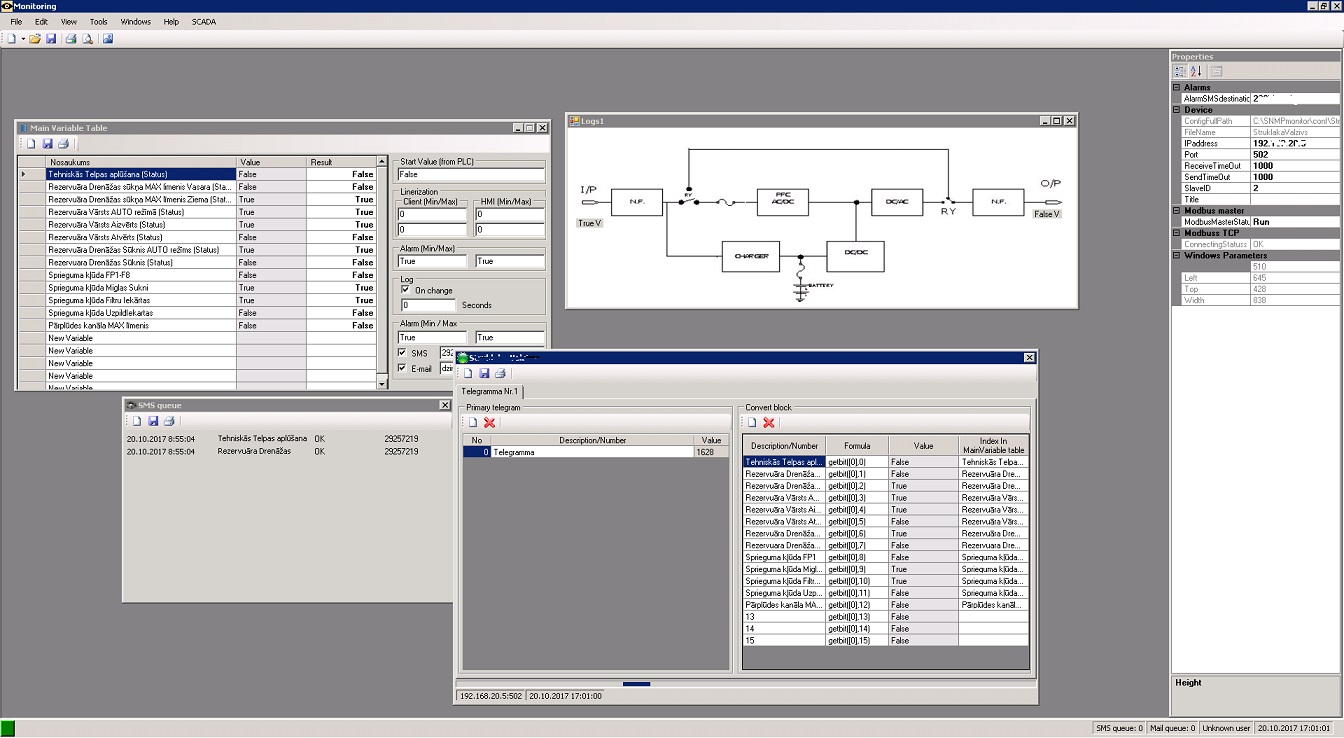The image size is (1344, 738).
Task: Uncheck the SMS alarm checkbox
Action: pyautogui.click(x=403, y=353)
